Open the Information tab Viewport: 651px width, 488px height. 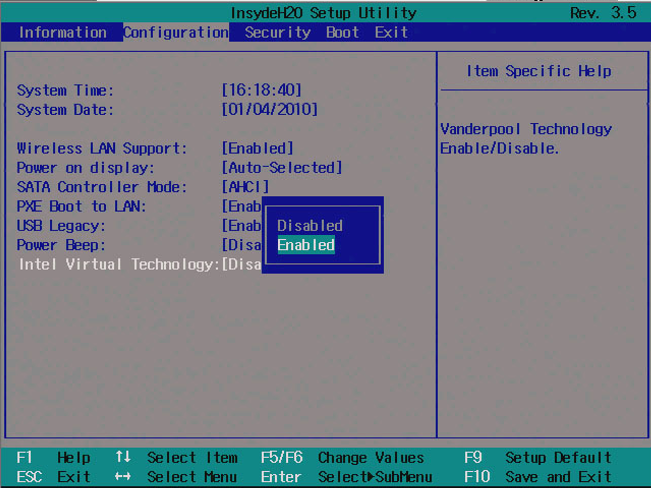pos(62,32)
